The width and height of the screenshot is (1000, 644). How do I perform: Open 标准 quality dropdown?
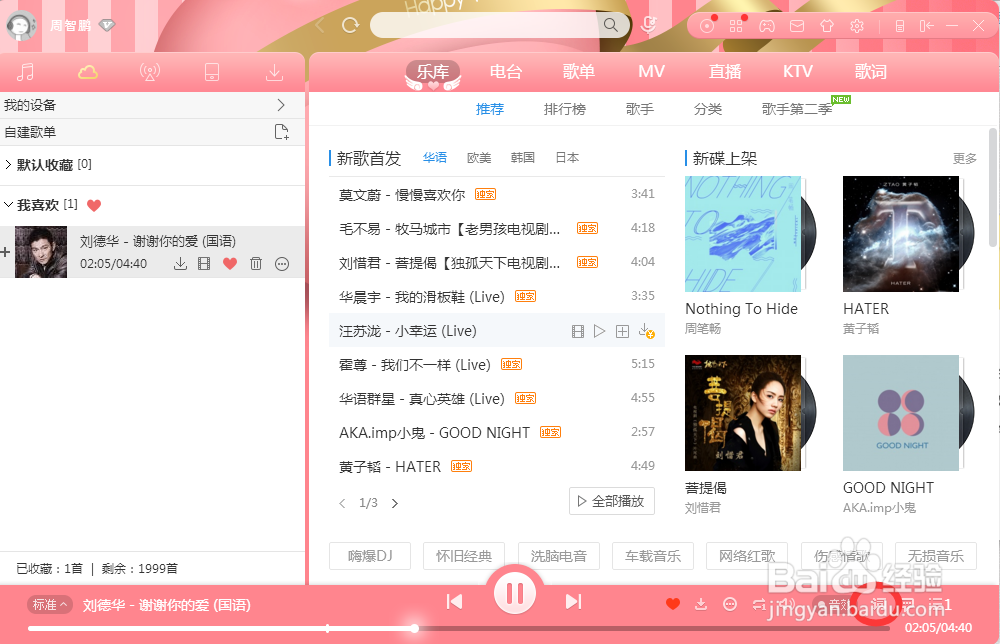point(50,604)
